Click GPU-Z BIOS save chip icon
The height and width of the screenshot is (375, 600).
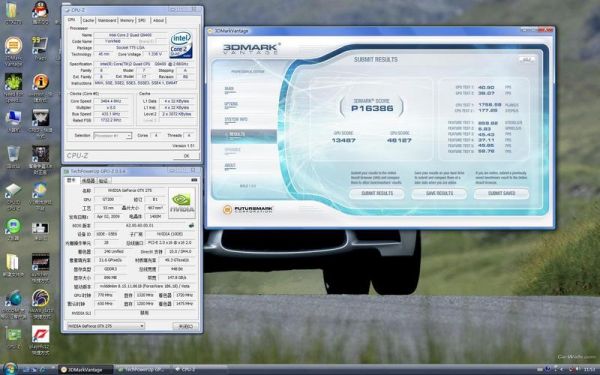point(191,225)
